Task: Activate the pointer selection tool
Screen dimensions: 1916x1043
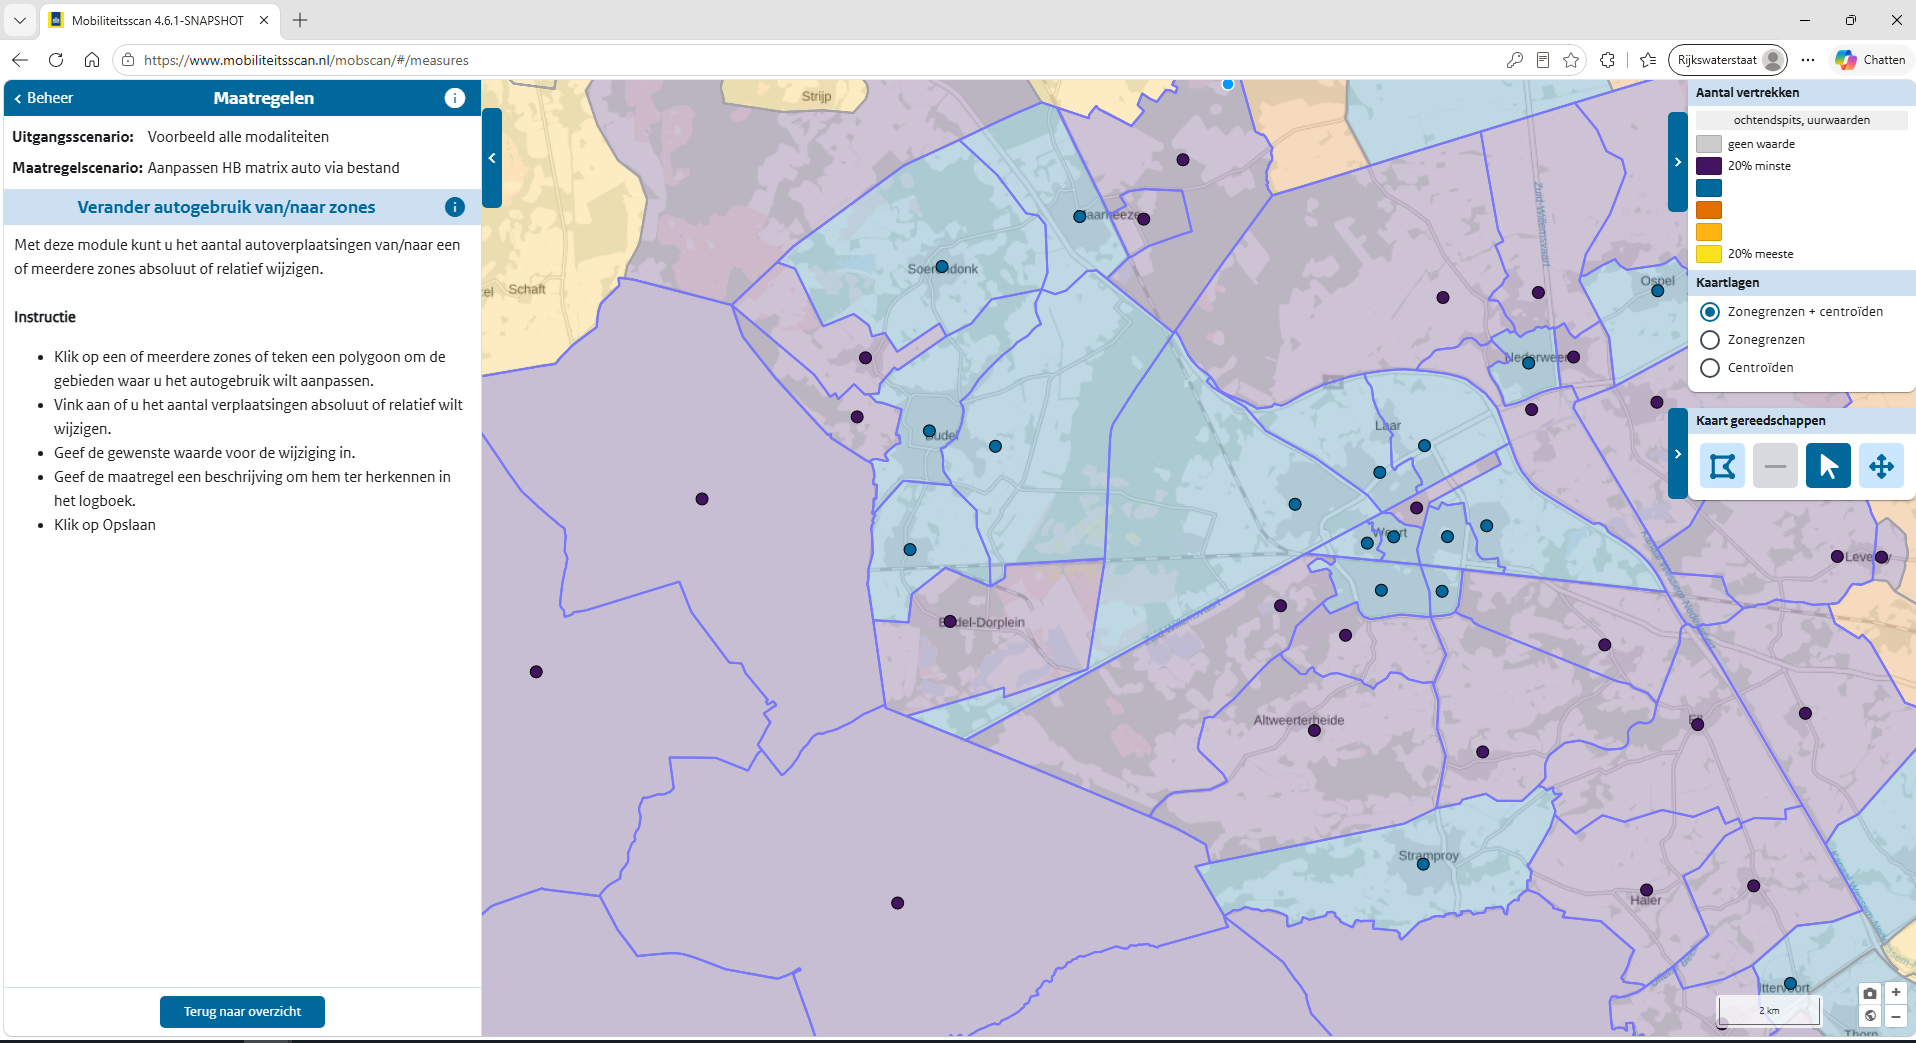Action: (1828, 466)
